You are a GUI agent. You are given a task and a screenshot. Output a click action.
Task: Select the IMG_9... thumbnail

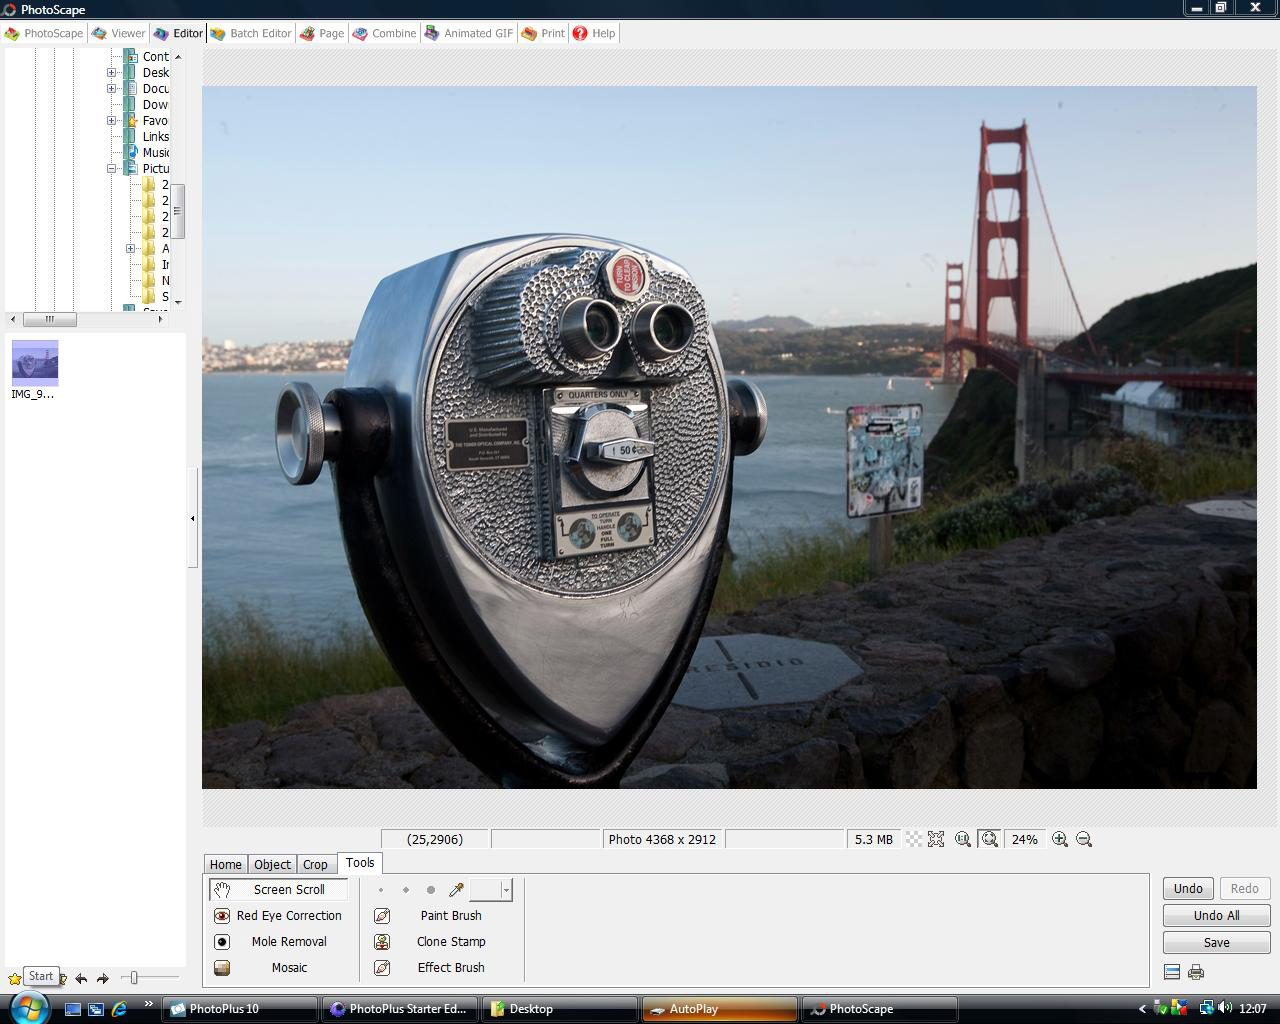pyautogui.click(x=34, y=369)
